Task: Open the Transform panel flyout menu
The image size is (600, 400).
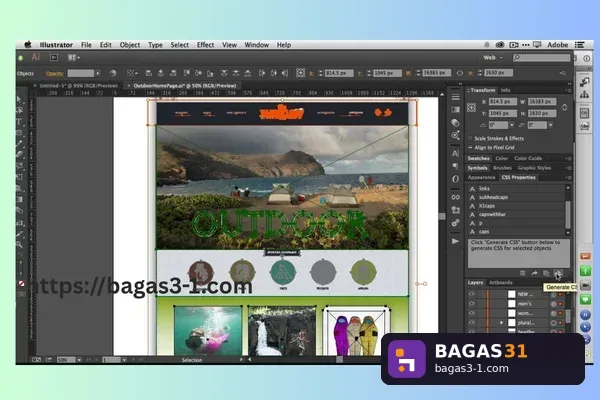Action: [568, 90]
